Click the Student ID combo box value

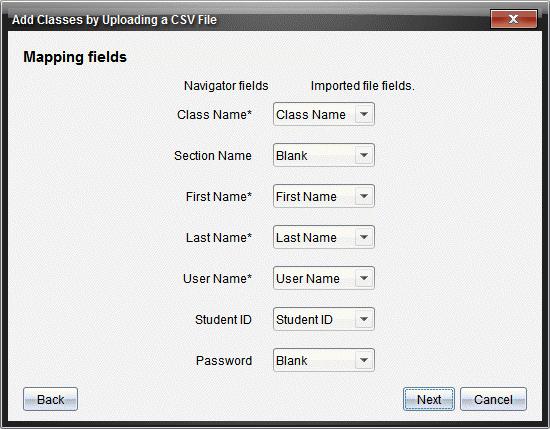pos(304,320)
